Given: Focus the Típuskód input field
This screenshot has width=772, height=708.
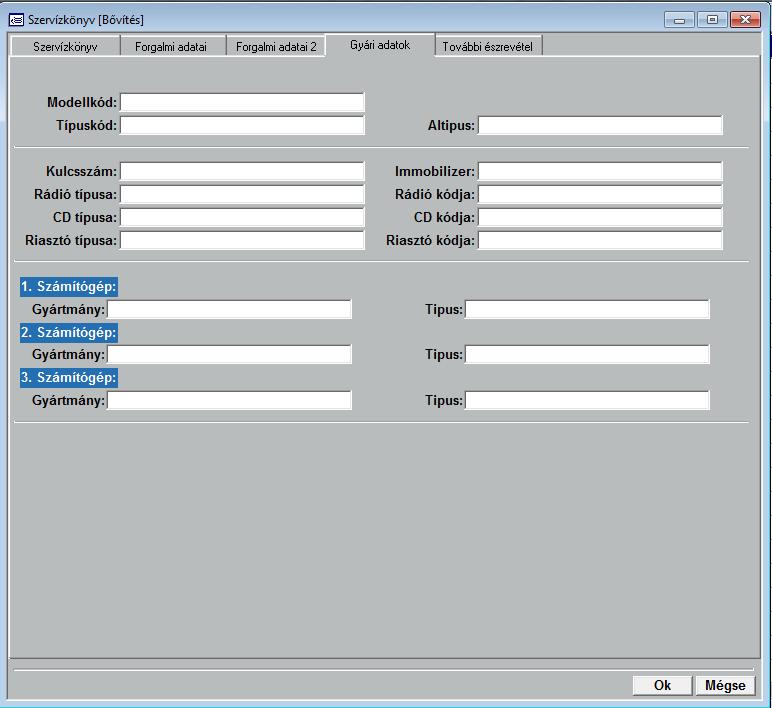Looking at the screenshot, I should pos(242,126).
